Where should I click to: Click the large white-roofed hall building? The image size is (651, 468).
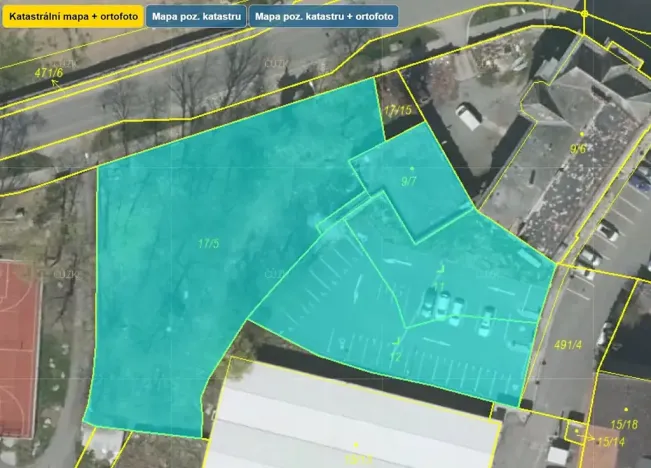click(353, 415)
